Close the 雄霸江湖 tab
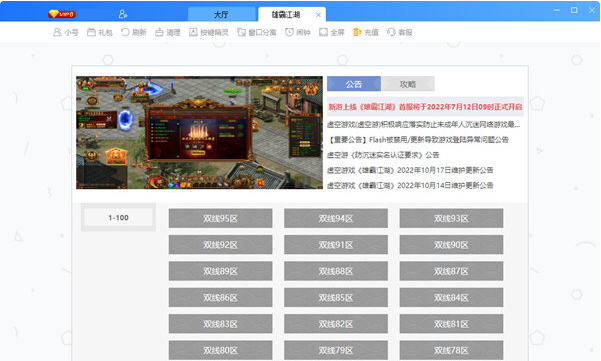Screen dimensions: 601x361 pyautogui.click(x=318, y=15)
